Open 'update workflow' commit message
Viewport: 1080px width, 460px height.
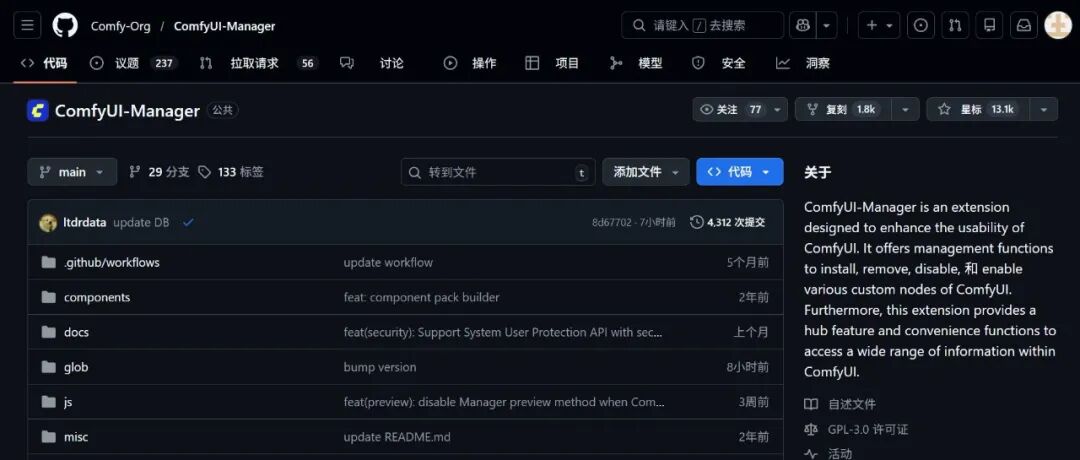click(388, 262)
